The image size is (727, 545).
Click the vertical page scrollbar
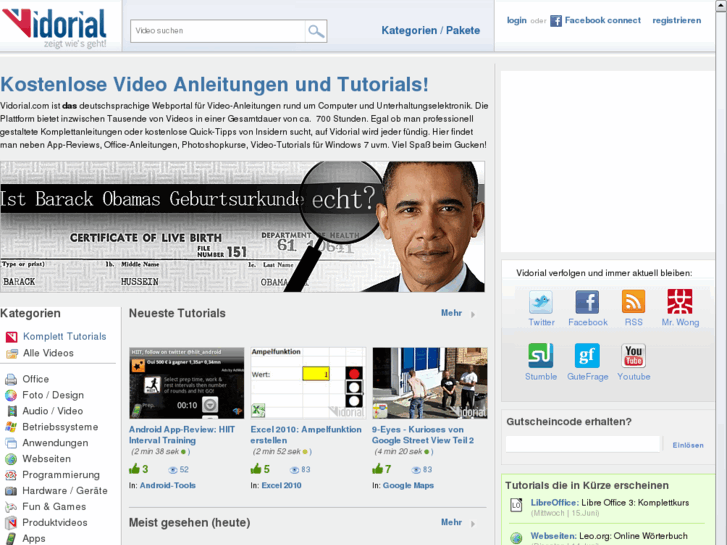[x=721, y=272]
